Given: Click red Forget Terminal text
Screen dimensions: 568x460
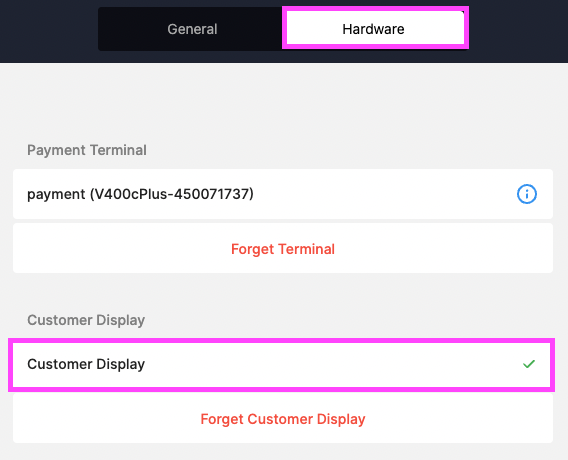Looking at the screenshot, I should (x=283, y=249).
